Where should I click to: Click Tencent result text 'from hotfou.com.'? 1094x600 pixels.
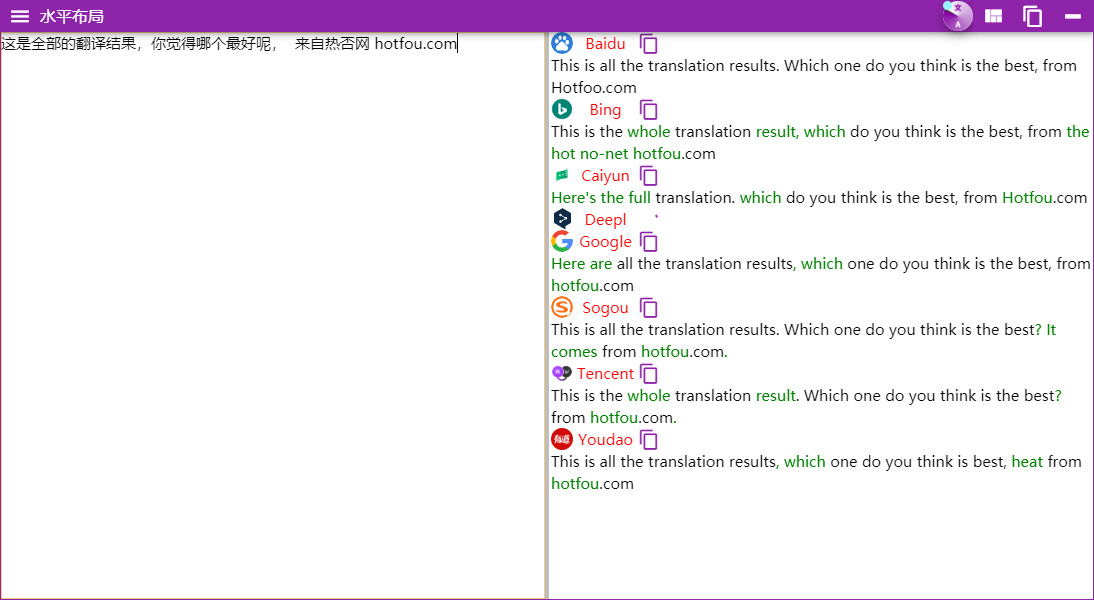[x=614, y=418]
